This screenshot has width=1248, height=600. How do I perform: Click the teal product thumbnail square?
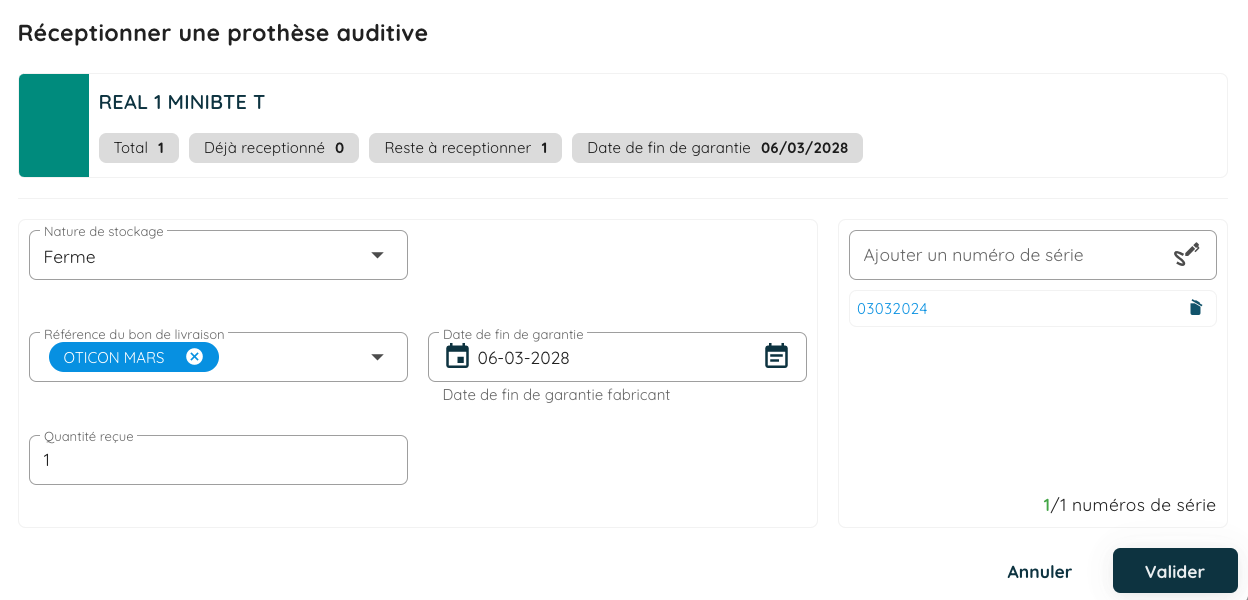pyautogui.click(x=54, y=125)
